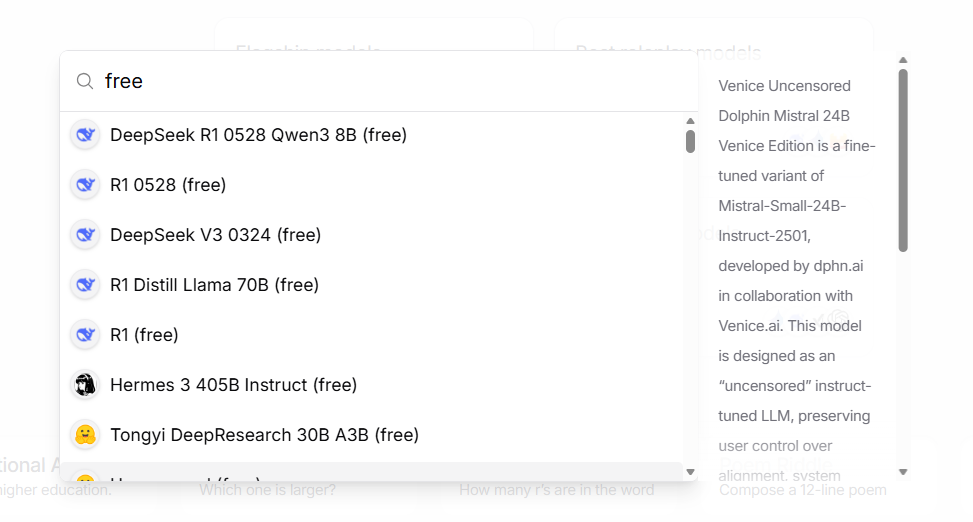
Task: Click the description panel scroll-down arrow
Action: click(x=903, y=471)
